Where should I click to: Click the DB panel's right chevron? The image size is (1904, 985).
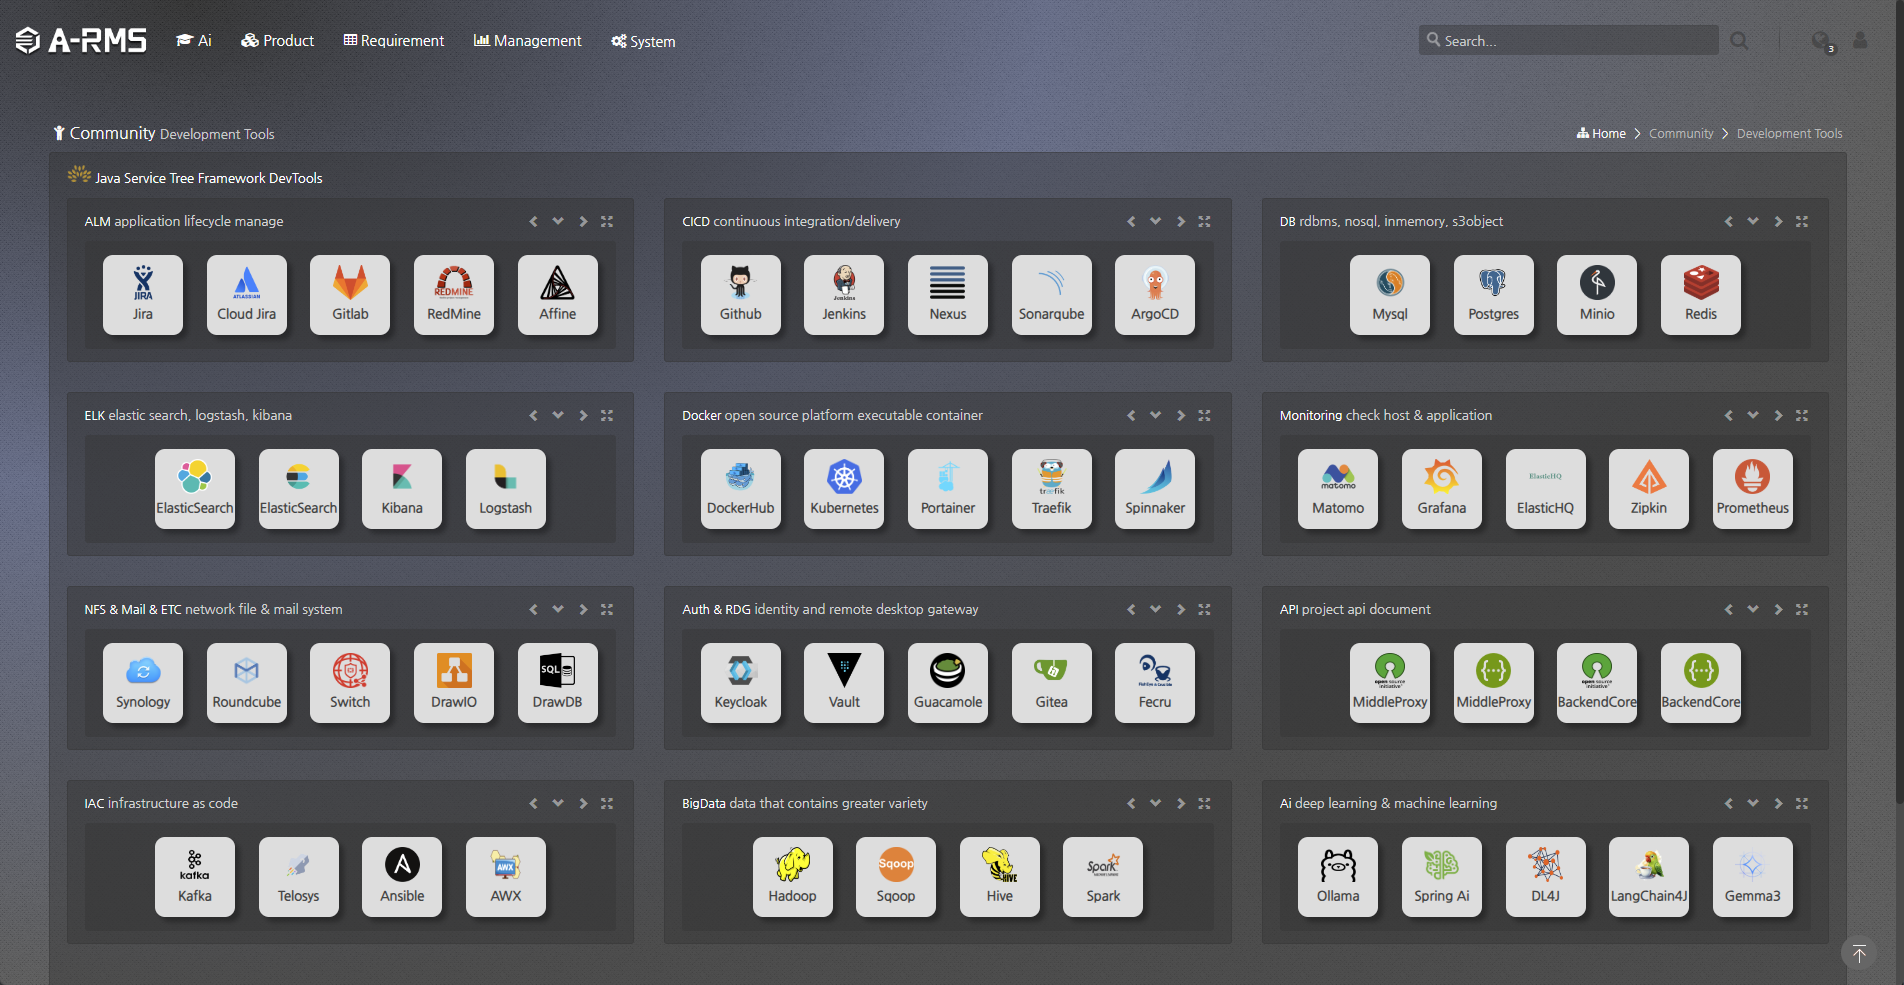coord(1778,221)
